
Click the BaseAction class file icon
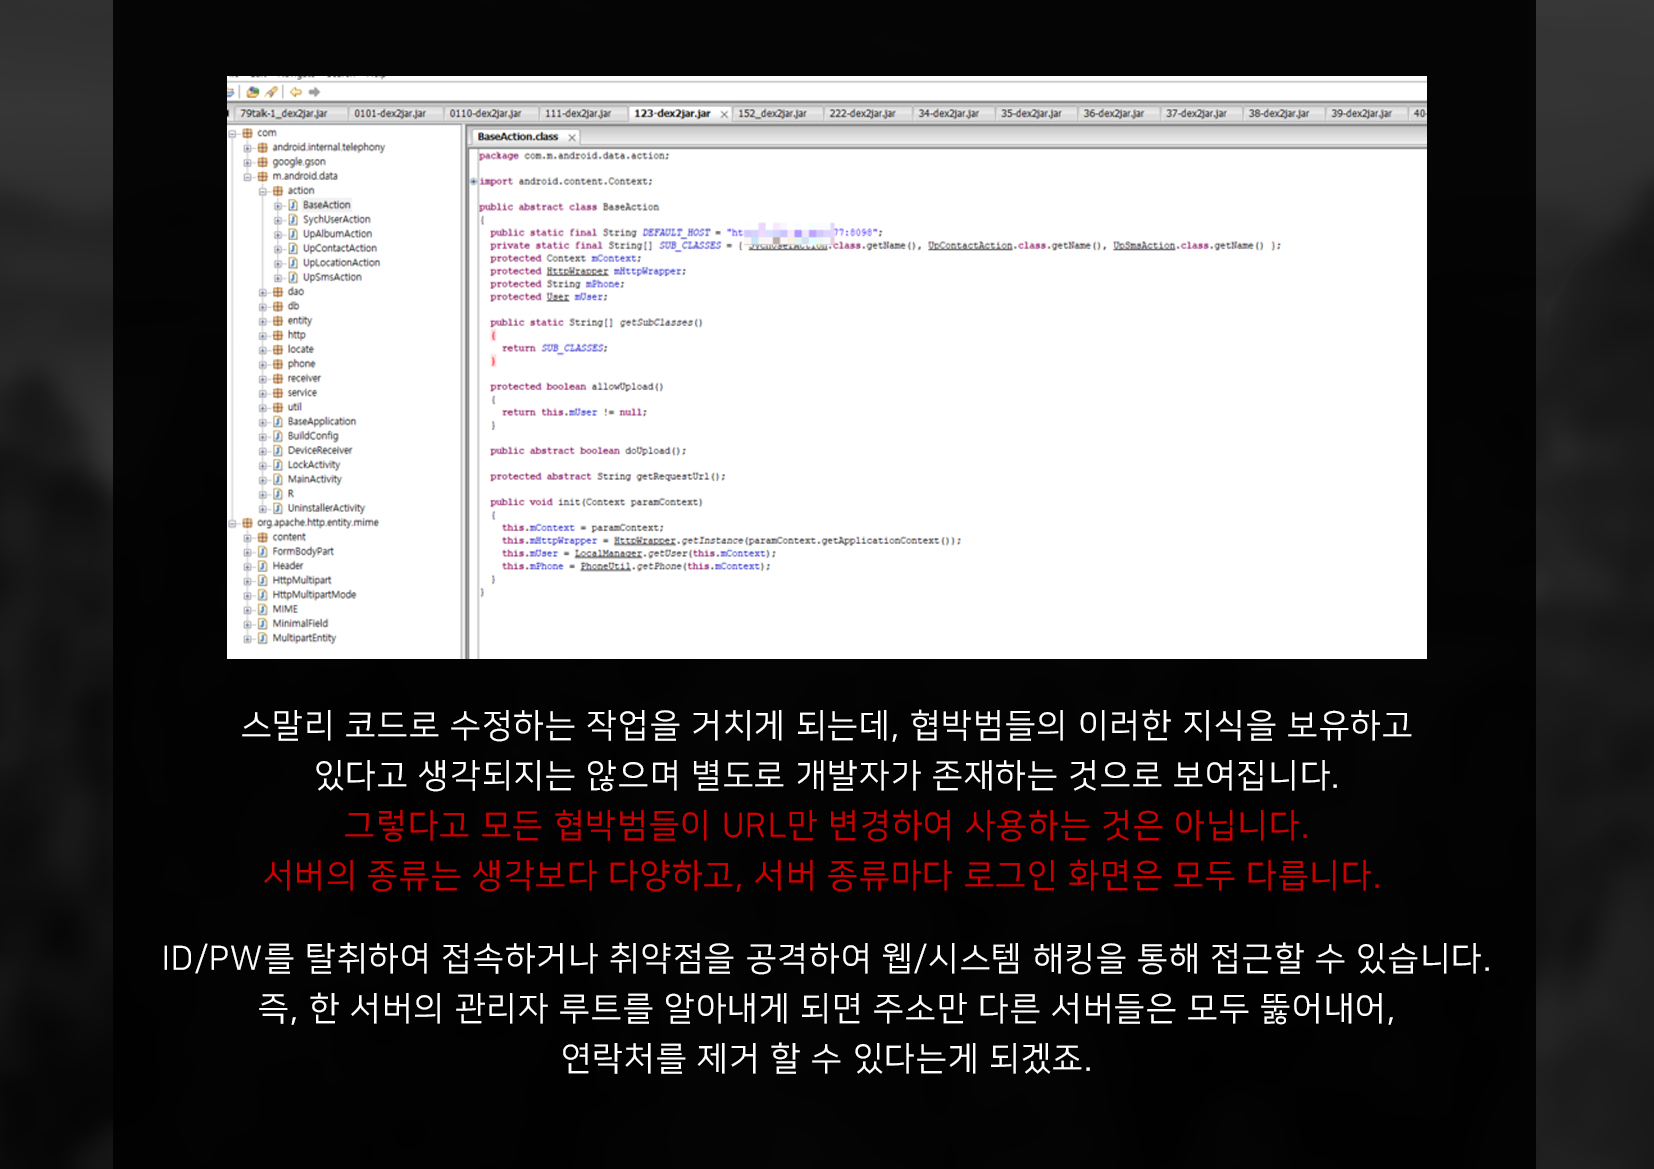click(293, 205)
